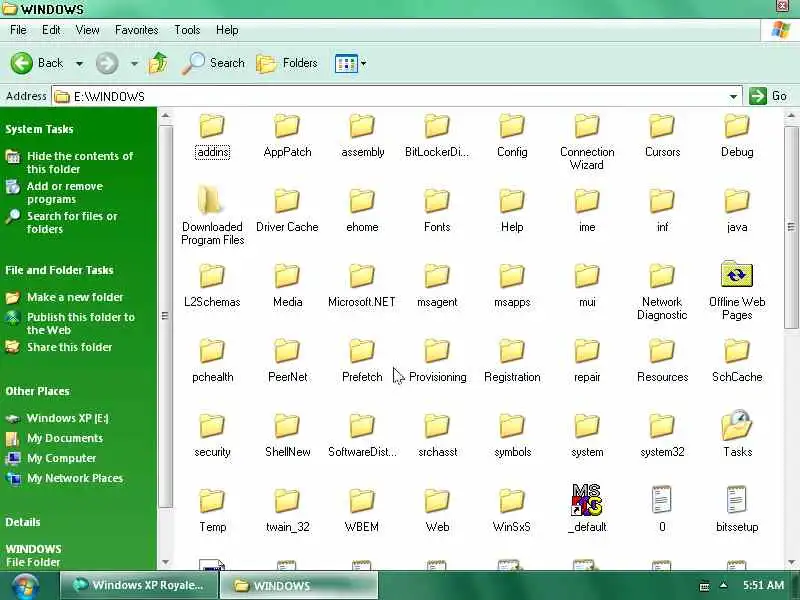Collapse the Details section header

point(22,522)
